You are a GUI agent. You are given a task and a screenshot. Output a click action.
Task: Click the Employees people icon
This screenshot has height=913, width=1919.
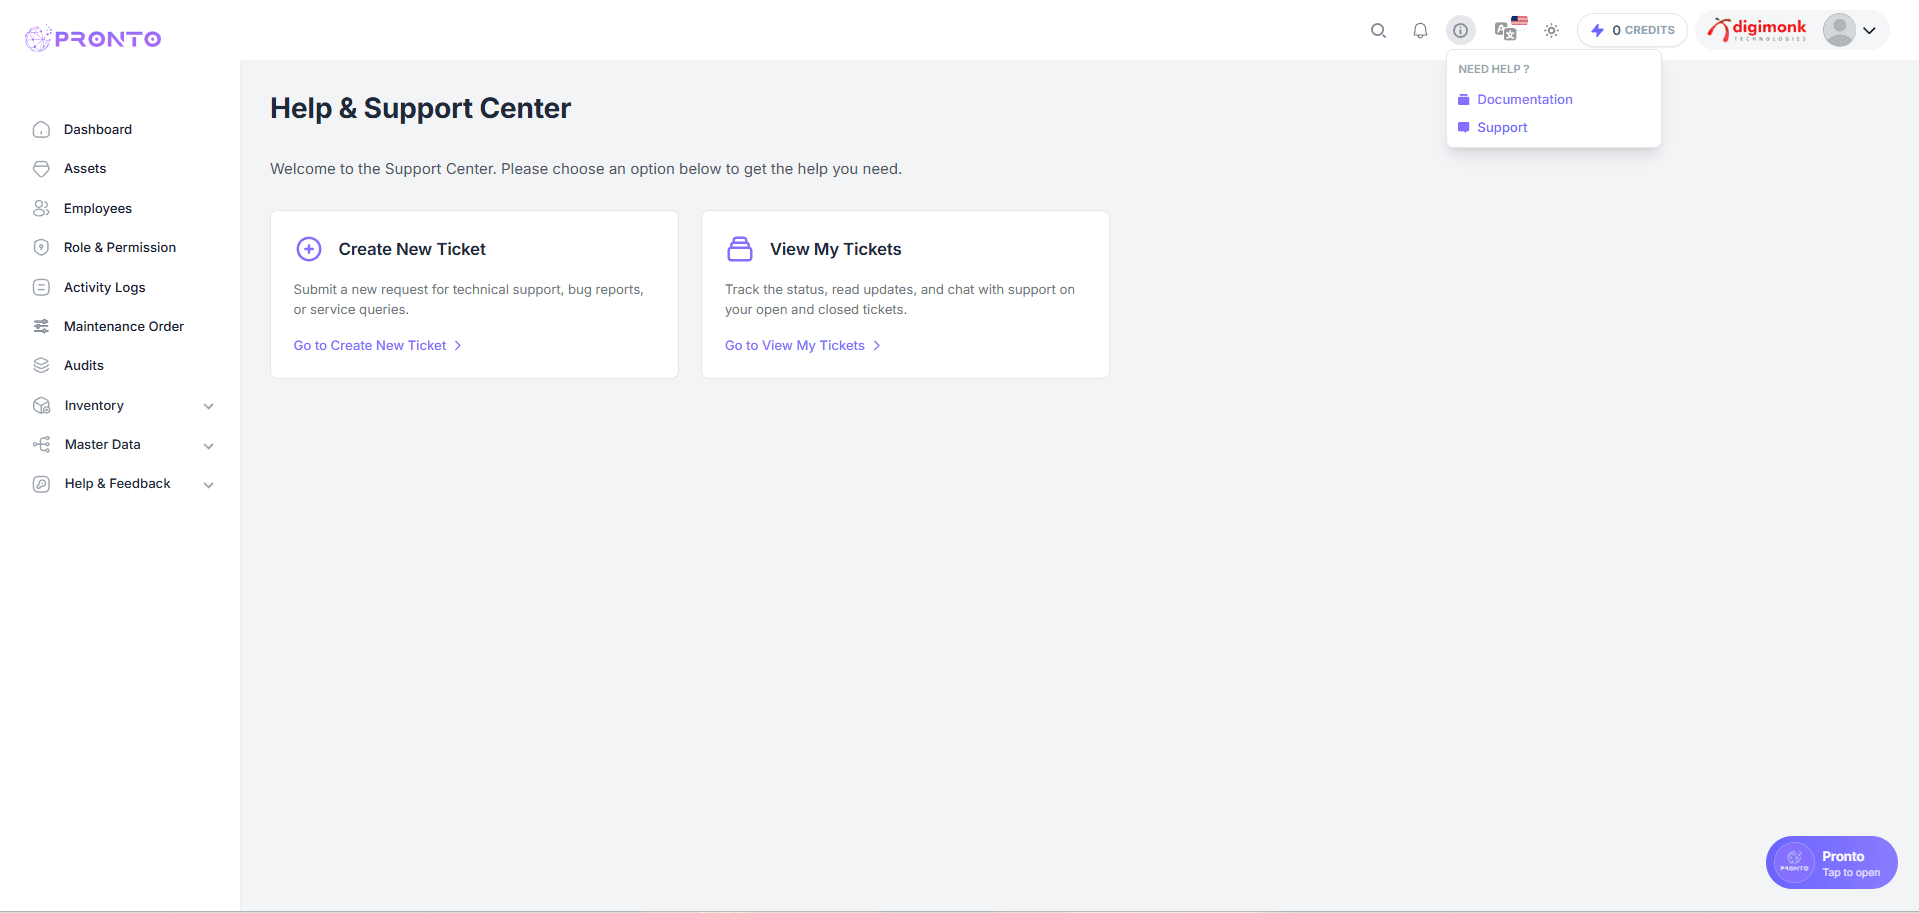(41, 208)
